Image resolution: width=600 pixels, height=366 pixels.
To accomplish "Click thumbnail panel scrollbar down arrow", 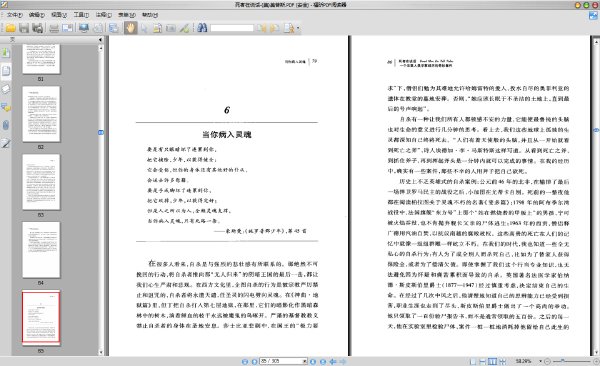I will click(101, 353).
